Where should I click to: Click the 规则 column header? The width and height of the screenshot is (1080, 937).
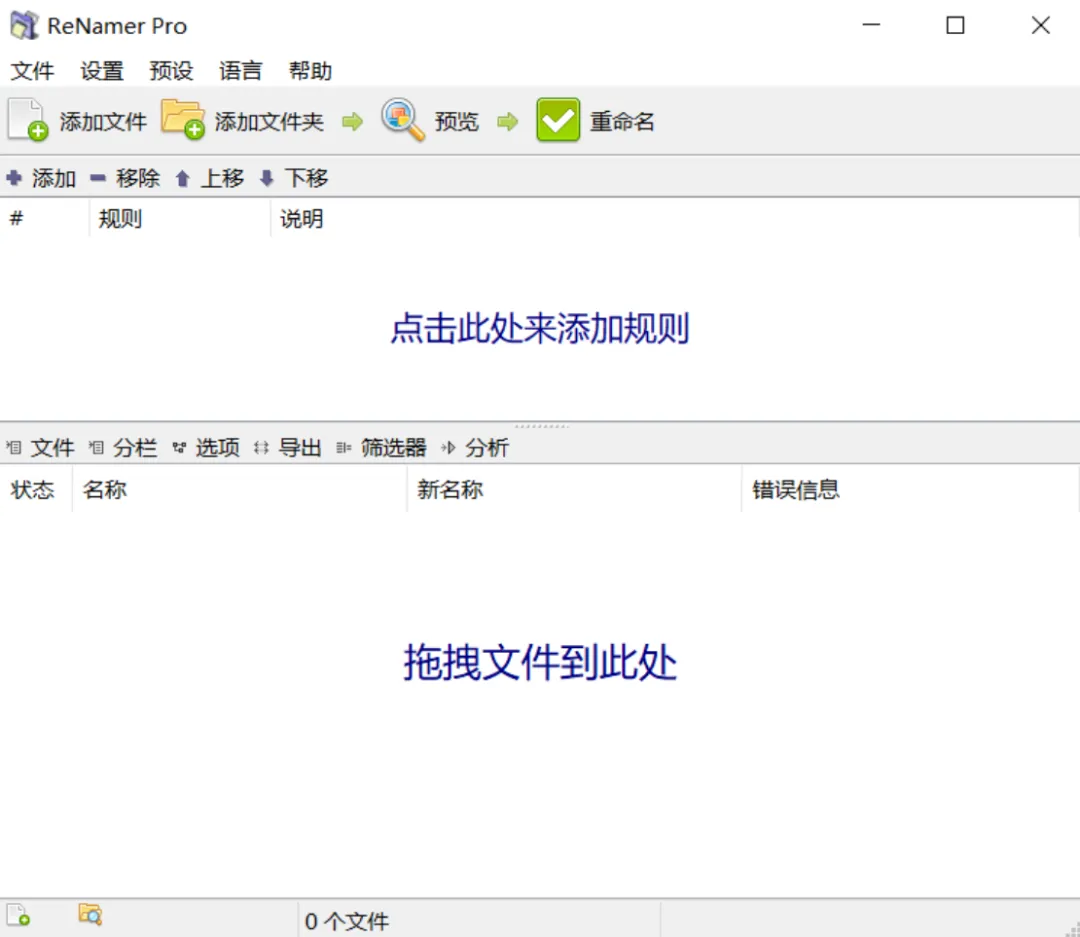pos(180,218)
